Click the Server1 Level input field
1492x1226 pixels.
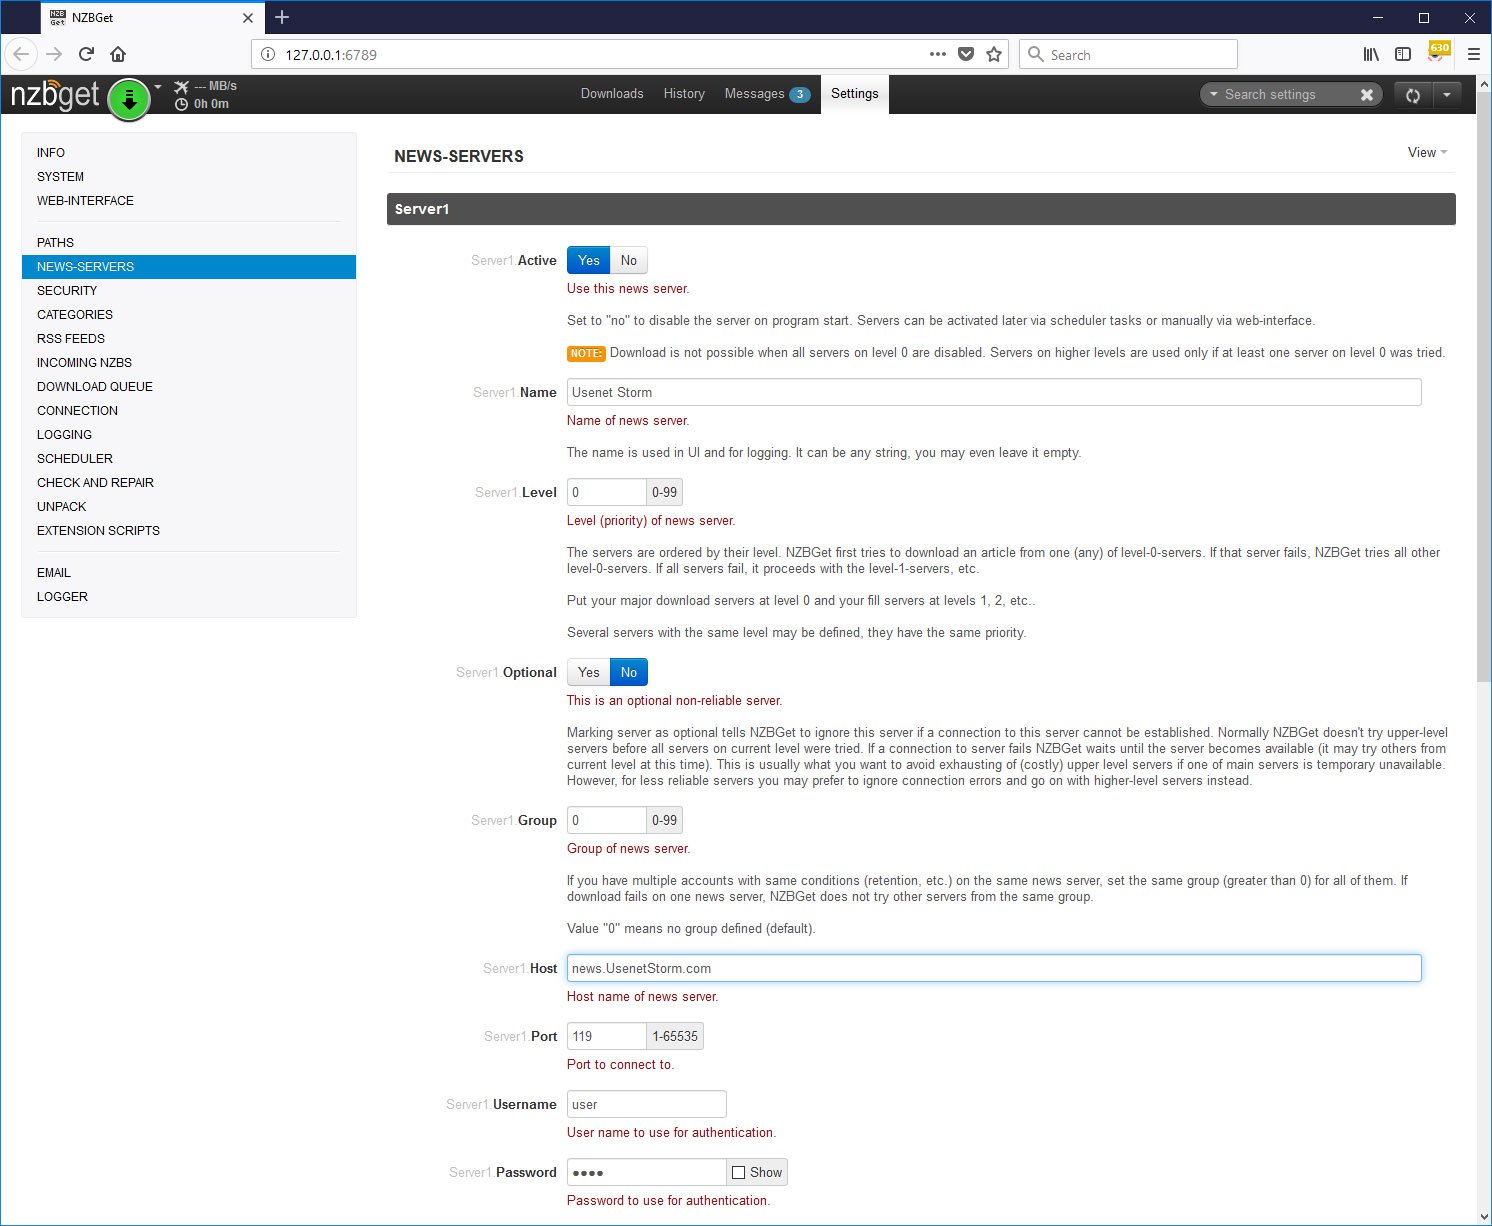click(x=607, y=492)
